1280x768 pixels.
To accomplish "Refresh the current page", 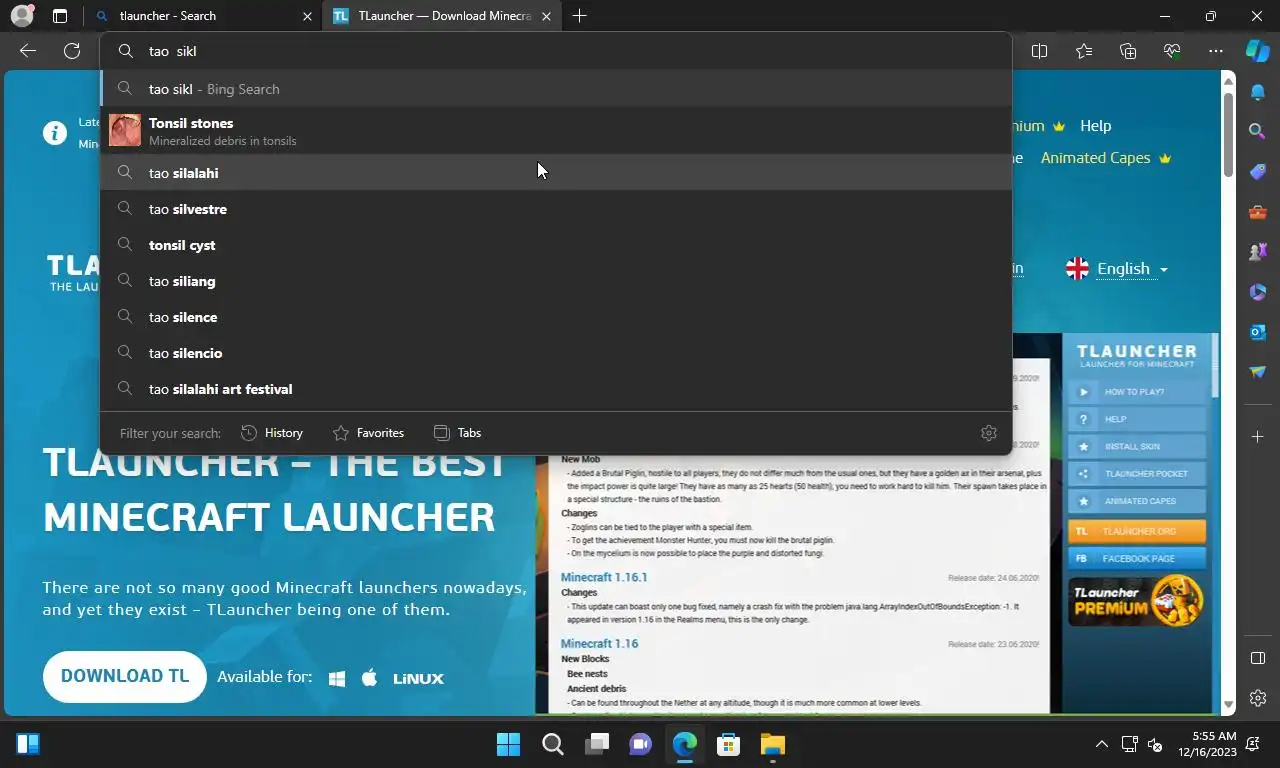I will 72,51.
